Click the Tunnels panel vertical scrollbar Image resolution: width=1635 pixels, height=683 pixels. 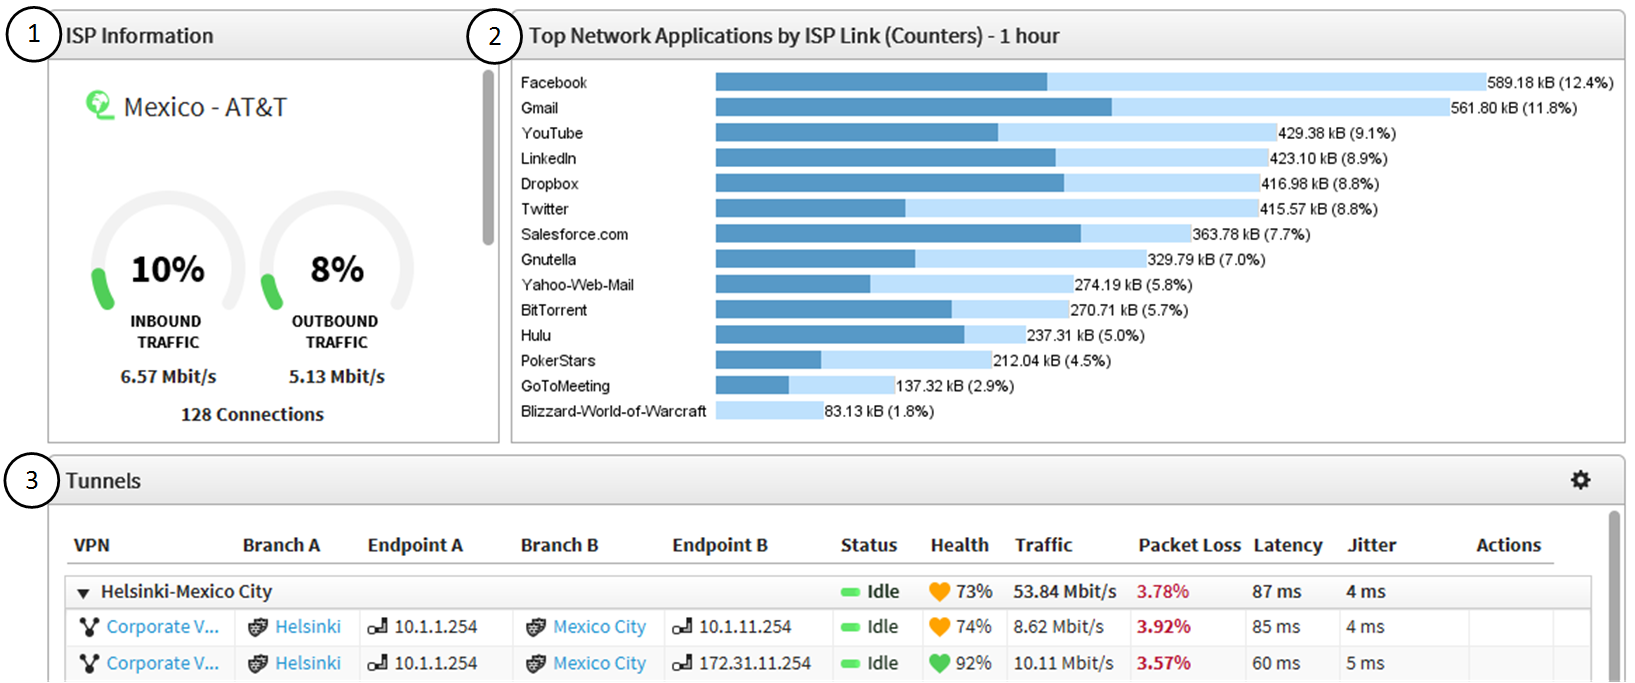pyautogui.click(x=1613, y=597)
